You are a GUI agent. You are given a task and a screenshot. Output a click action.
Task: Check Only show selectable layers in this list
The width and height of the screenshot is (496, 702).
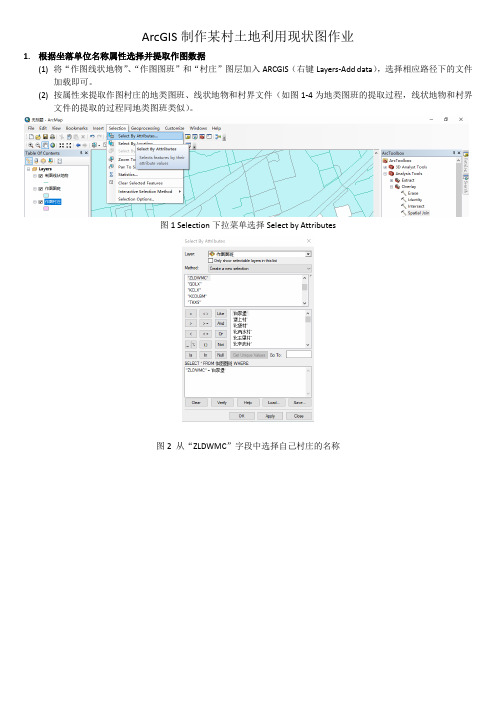(x=210, y=261)
